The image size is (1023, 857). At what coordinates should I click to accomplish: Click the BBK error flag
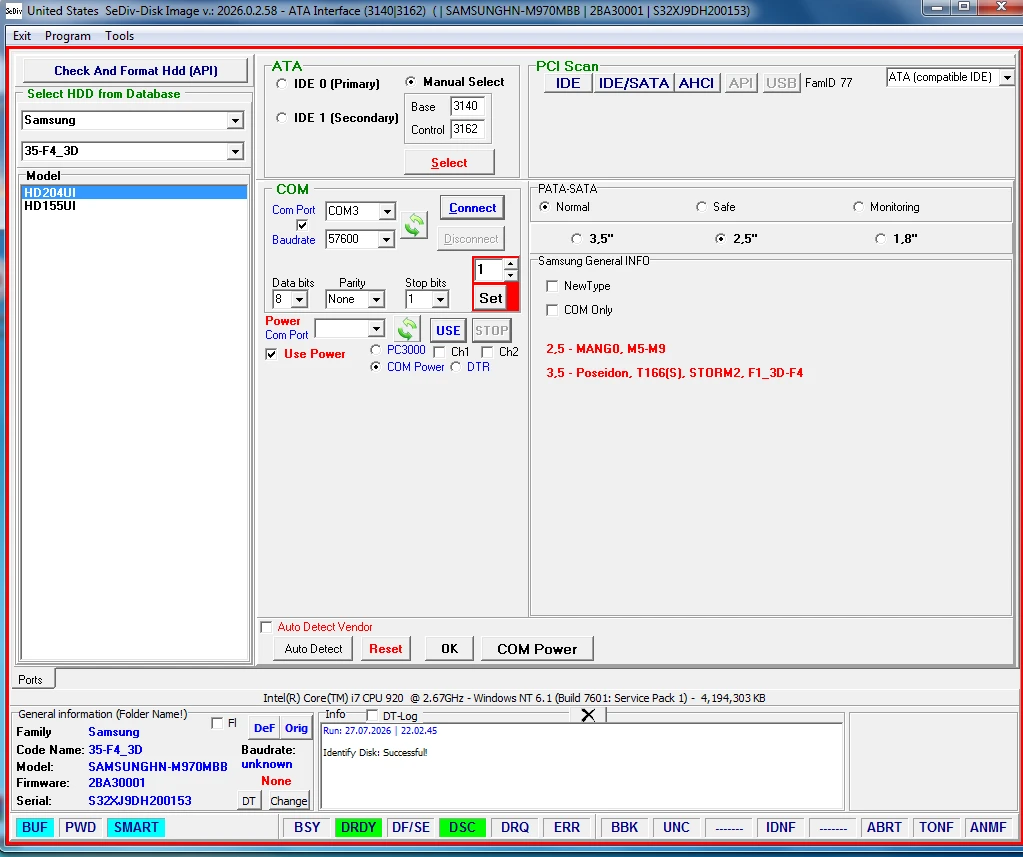pos(624,827)
